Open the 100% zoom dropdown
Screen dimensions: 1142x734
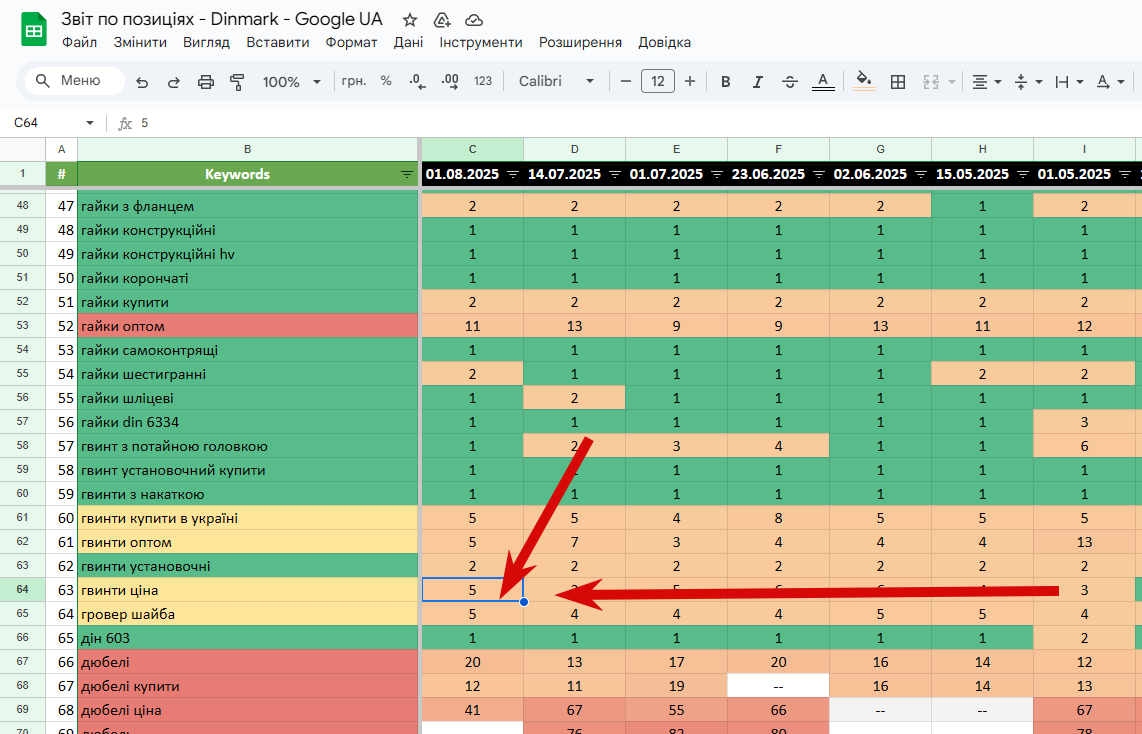point(291,82)
